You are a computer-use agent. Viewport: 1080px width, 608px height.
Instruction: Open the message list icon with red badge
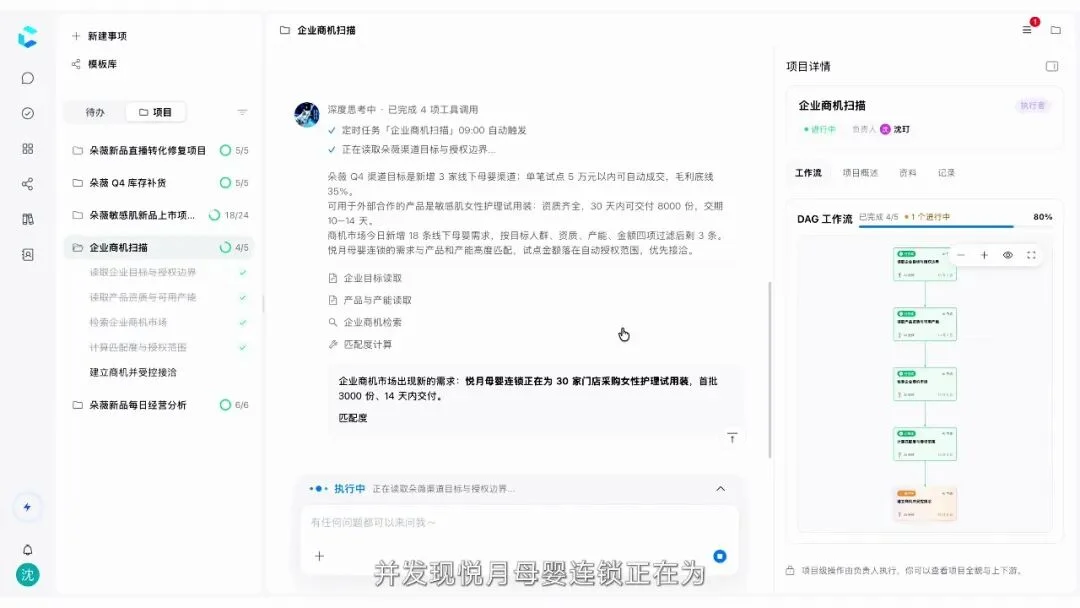tap(1027, 30)
